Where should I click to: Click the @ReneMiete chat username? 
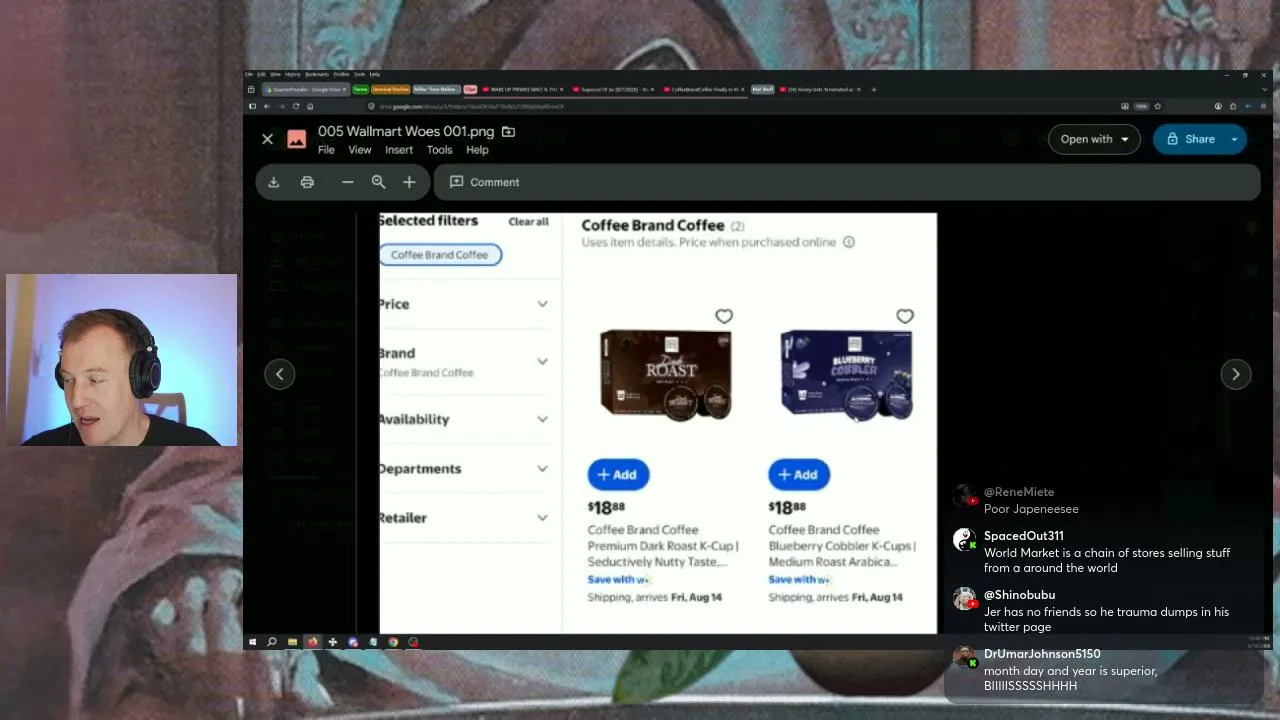(x=1019, y=492)
